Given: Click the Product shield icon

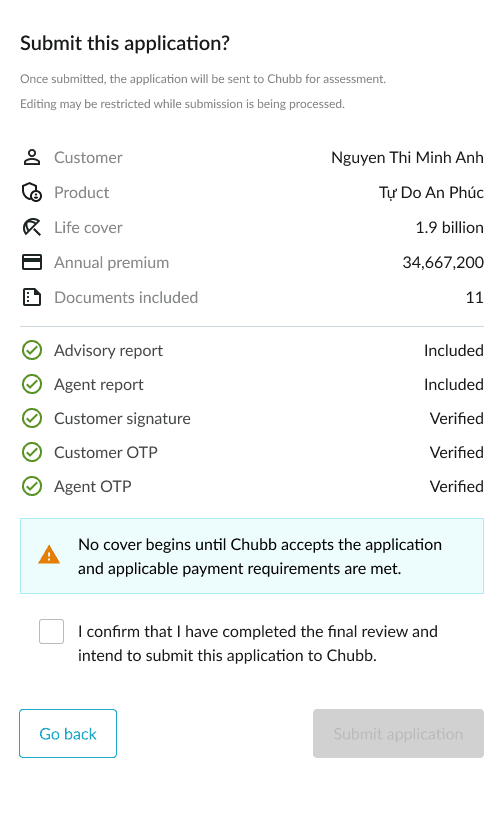Looking at the screenshot, I should pos(32,192).
